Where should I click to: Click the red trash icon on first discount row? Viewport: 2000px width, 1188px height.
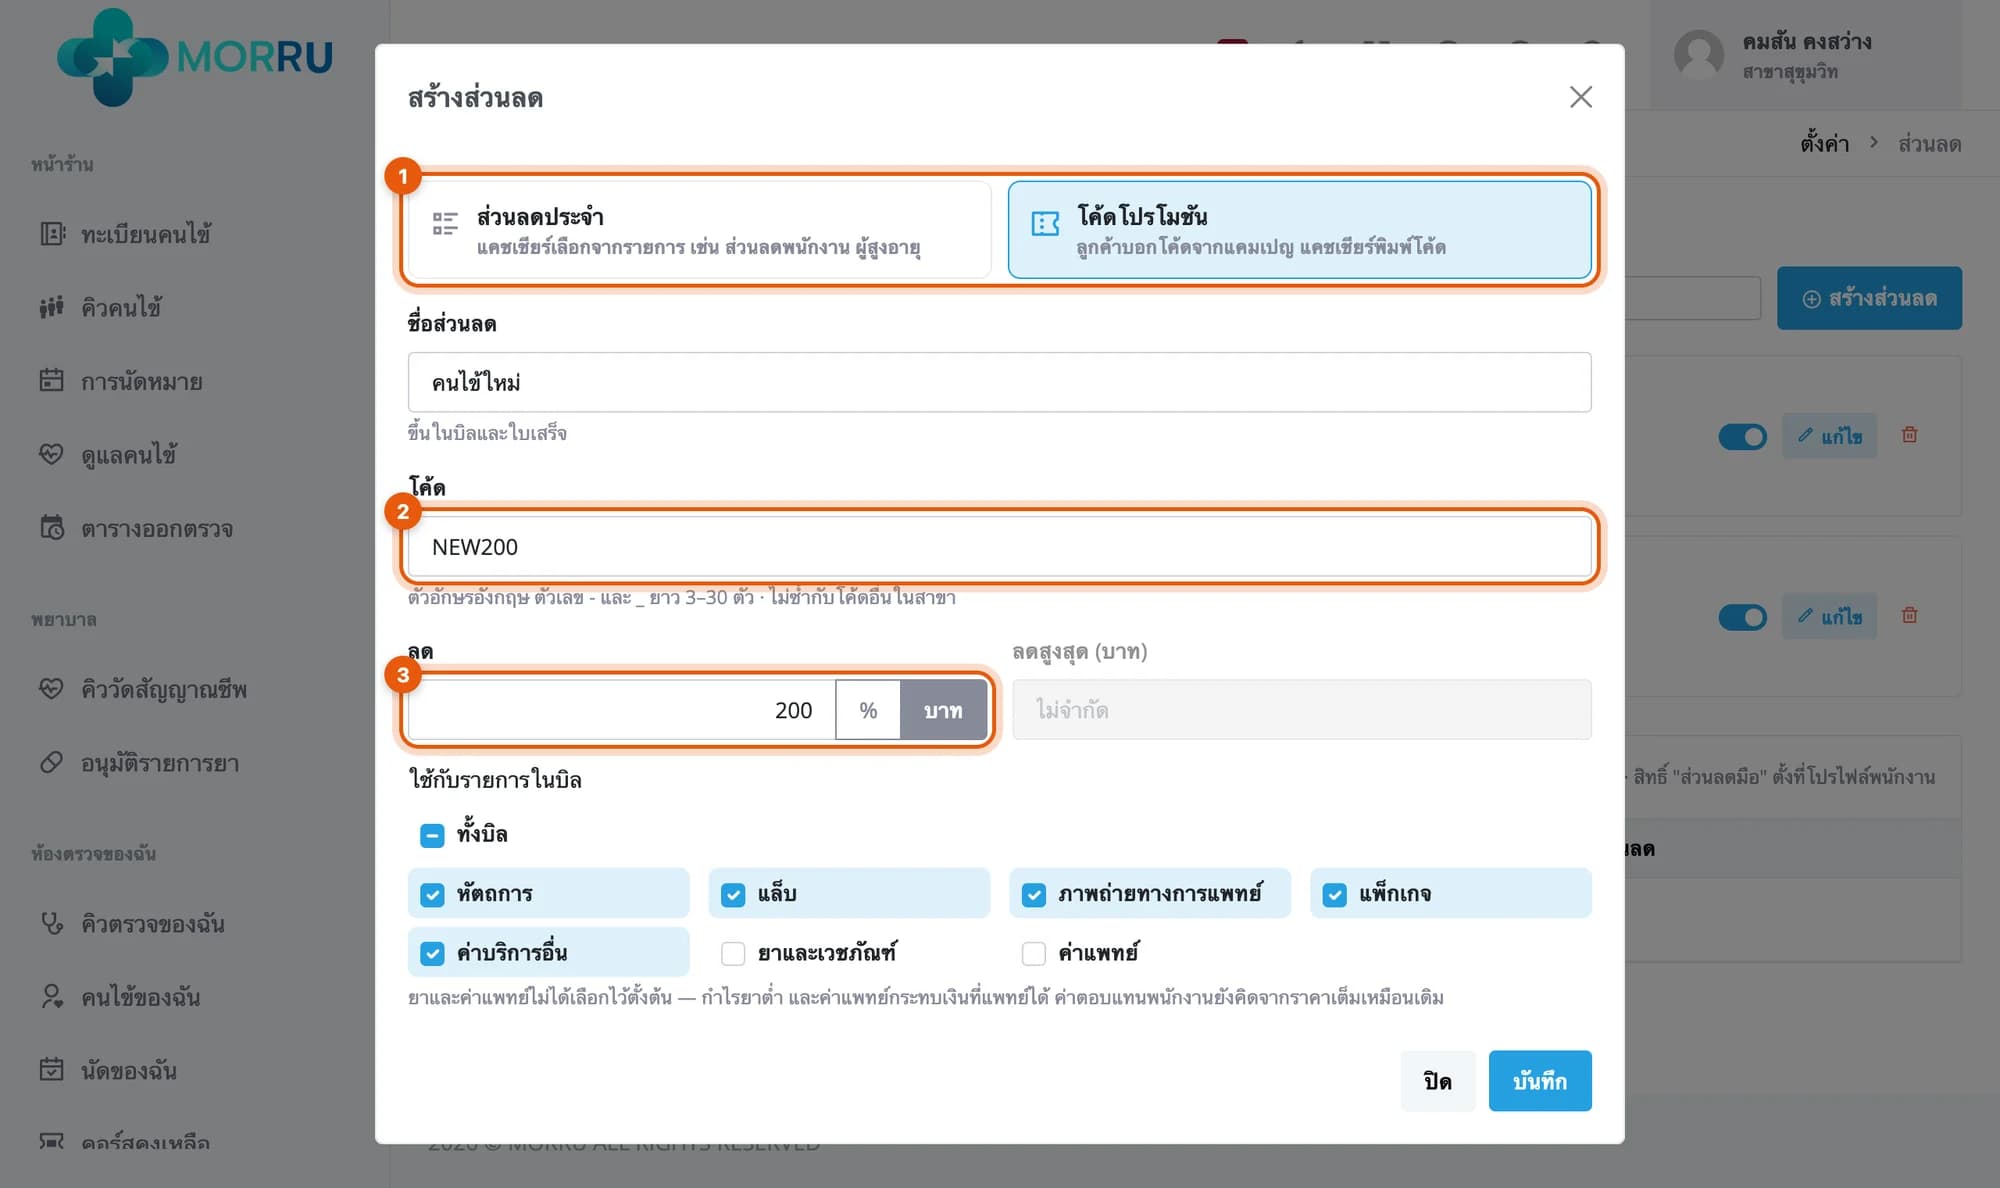point(1909,435)
